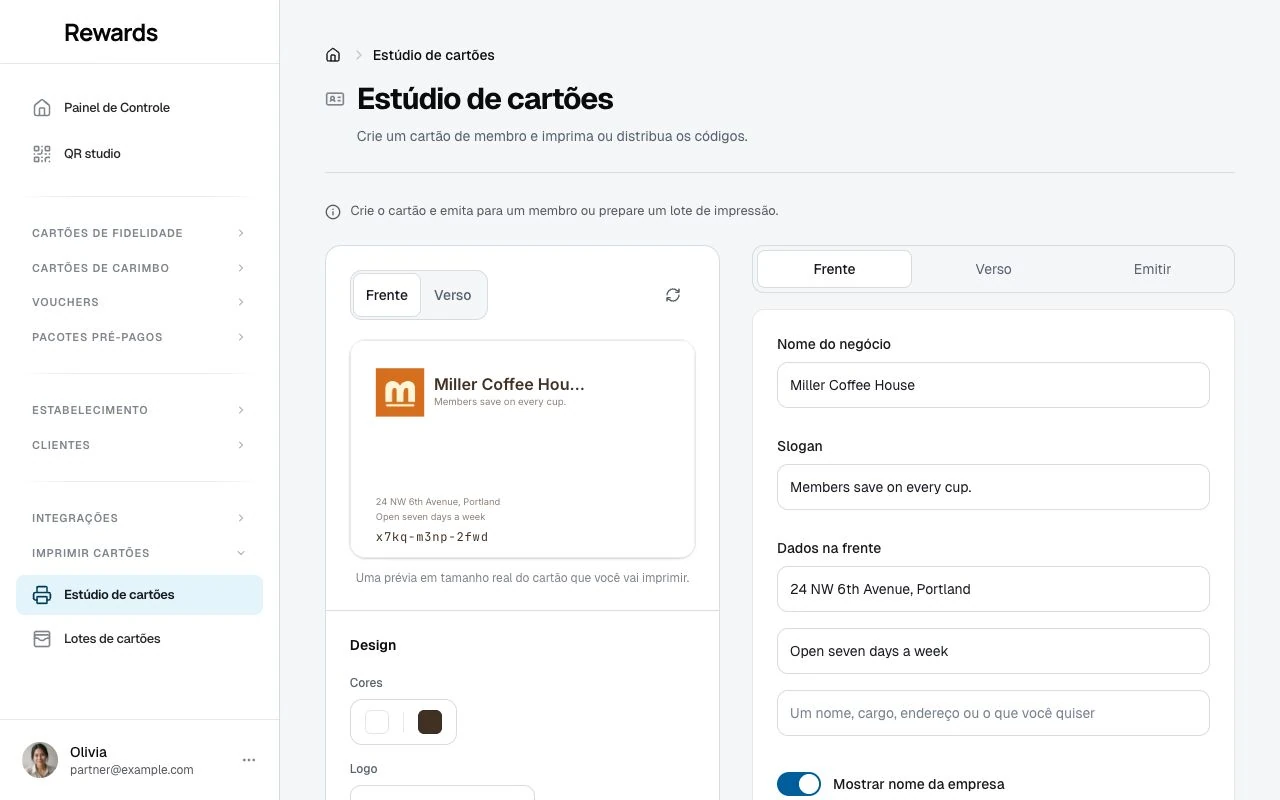Image resolution: width=1280 pixels, height=800 pixels.
Task: Expand Cartões de Carimbo section
Action: [x=139, y=268]
